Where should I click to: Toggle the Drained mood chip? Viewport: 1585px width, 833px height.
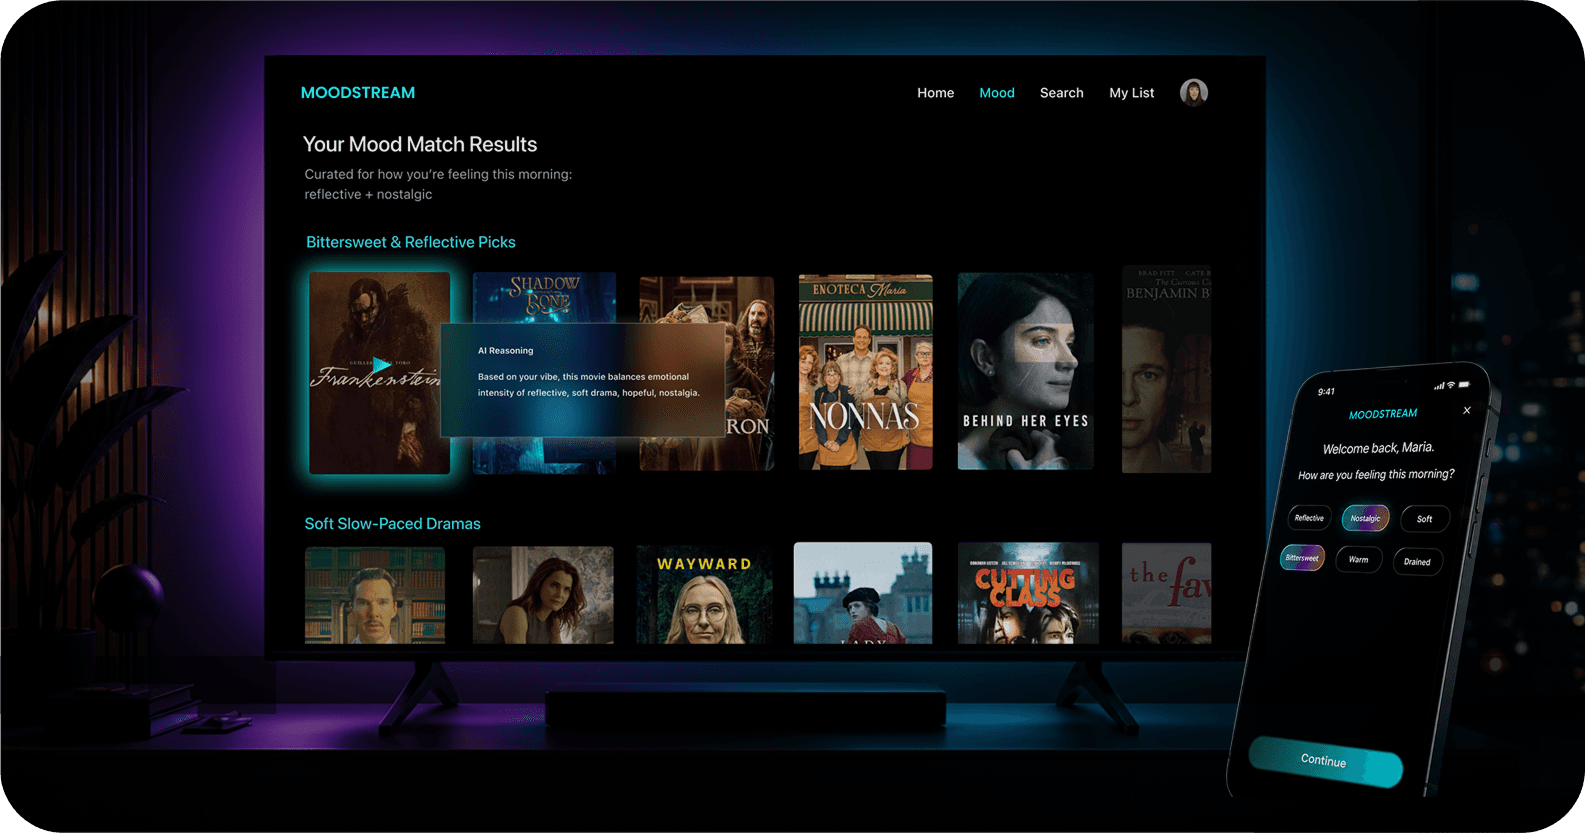coord(1417,562)
